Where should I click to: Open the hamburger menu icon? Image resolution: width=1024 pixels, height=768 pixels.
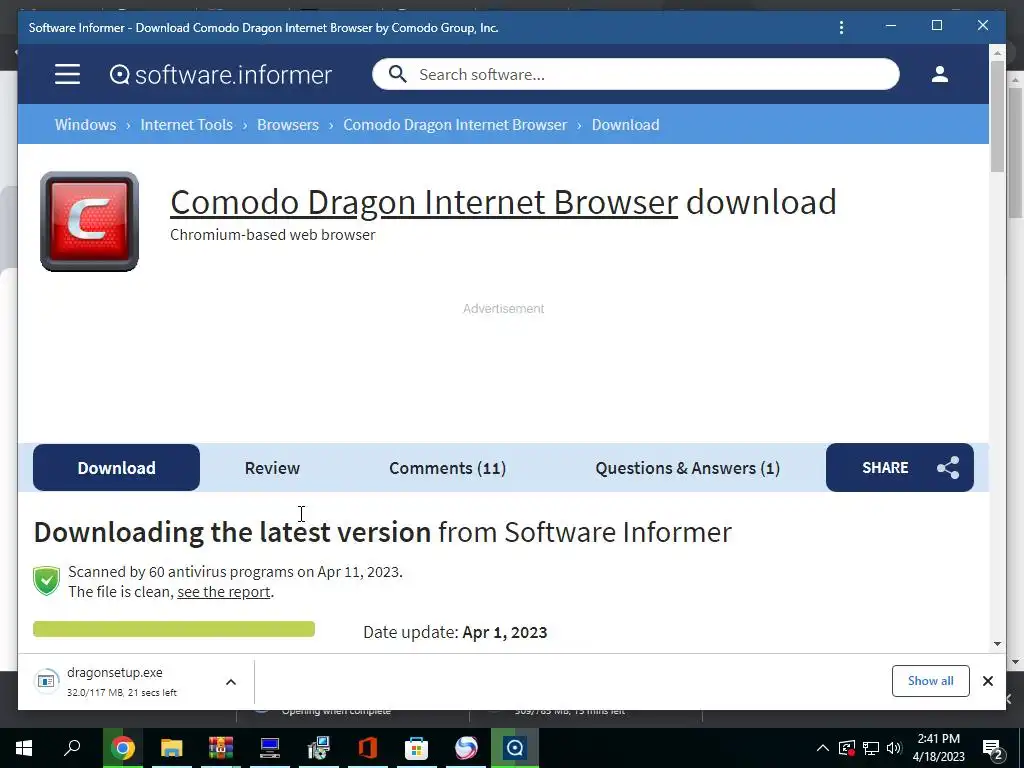click(x=67, y=74)
